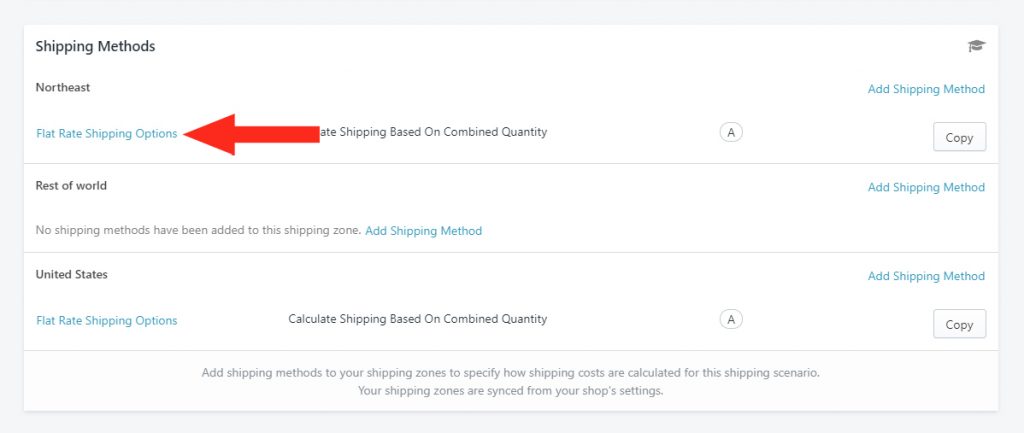Click the Northeast zone label
This screenshot has height=433, width=1024.
coord(63,88)
